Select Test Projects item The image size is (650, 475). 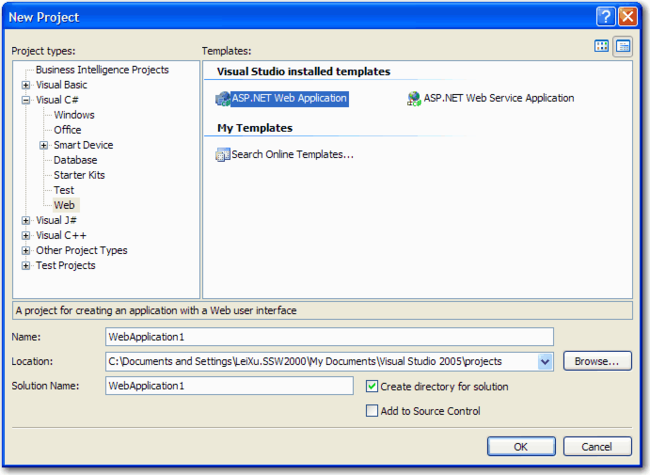(x=65, y=266)
